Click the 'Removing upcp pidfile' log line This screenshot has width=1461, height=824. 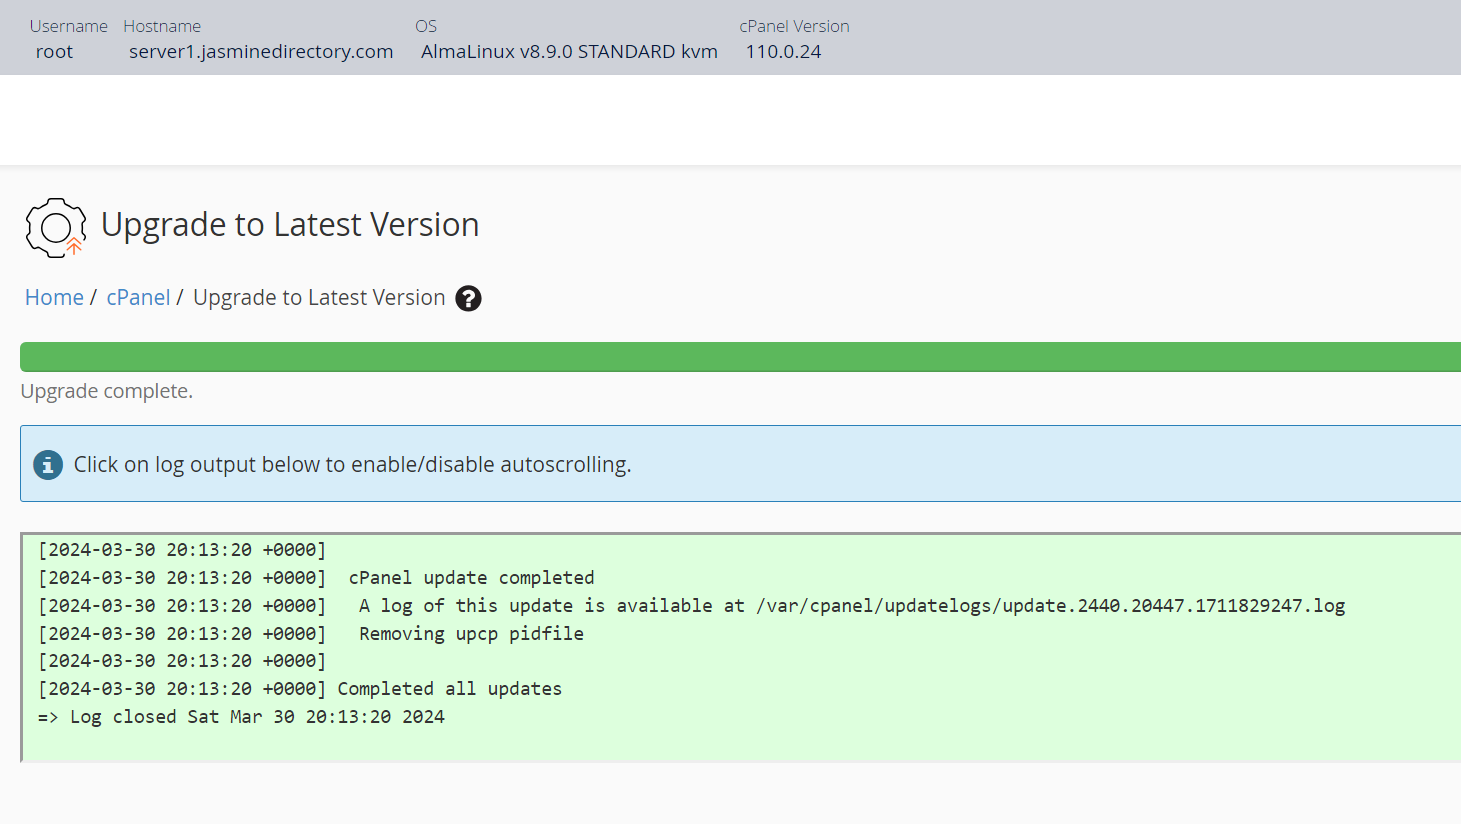tap(471, 634)
